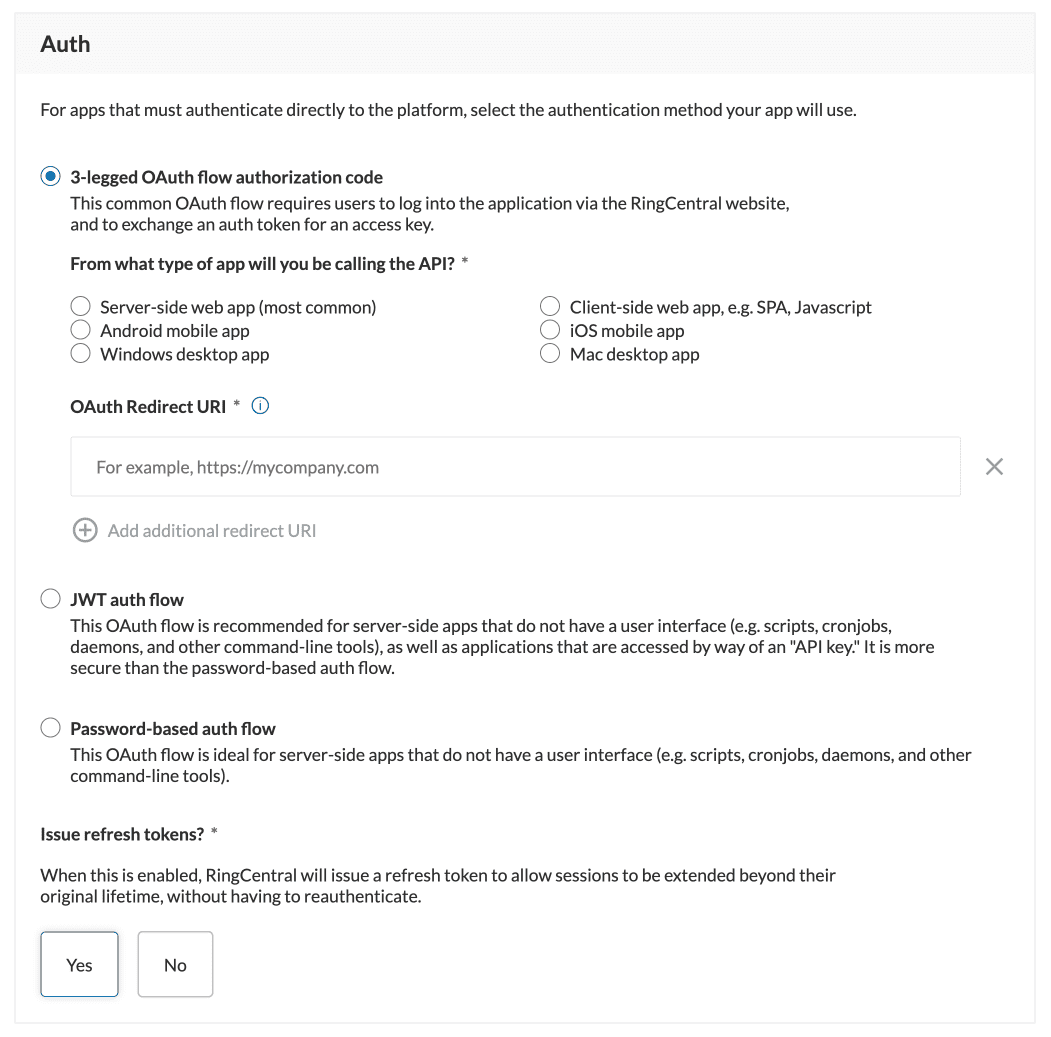
Task: Choose iOS mobile app type
Action: point(550,330)
